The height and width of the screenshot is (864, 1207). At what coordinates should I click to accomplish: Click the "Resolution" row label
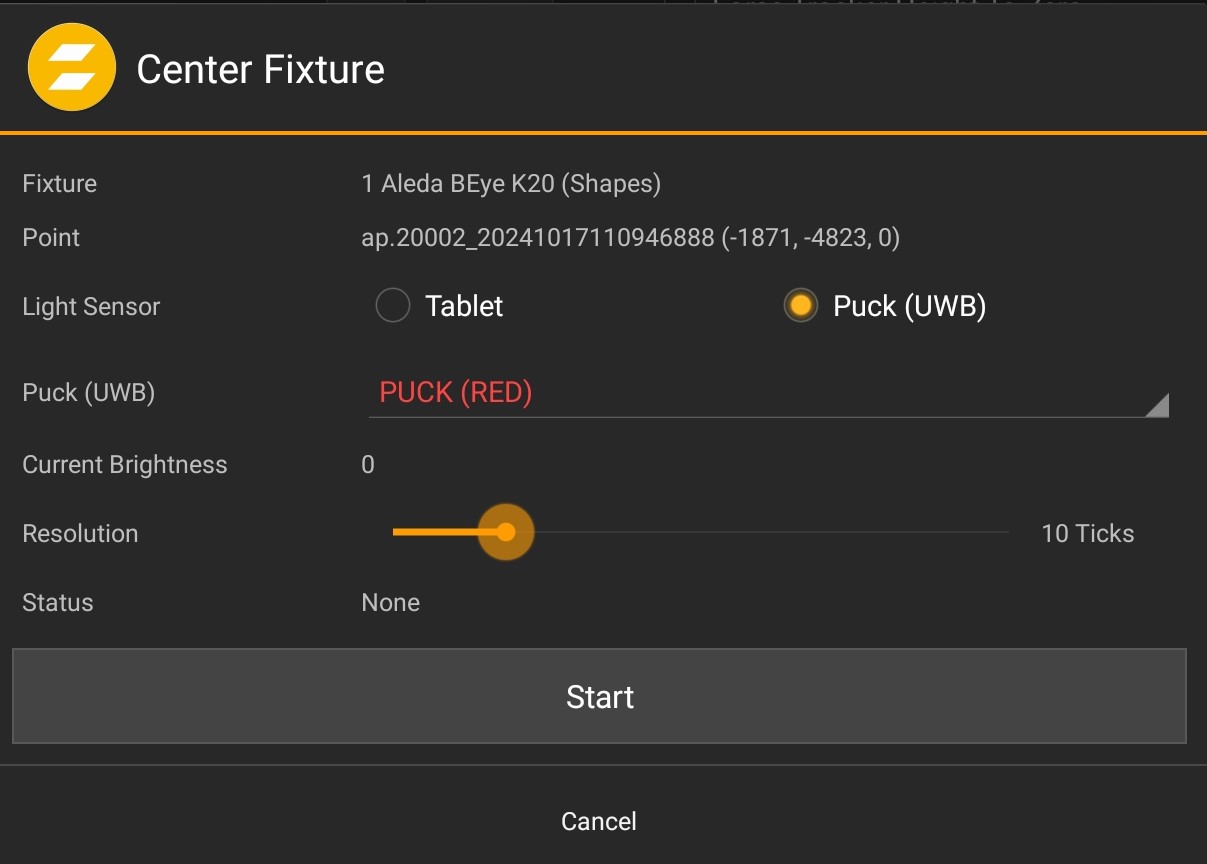(x=80, y=533)
